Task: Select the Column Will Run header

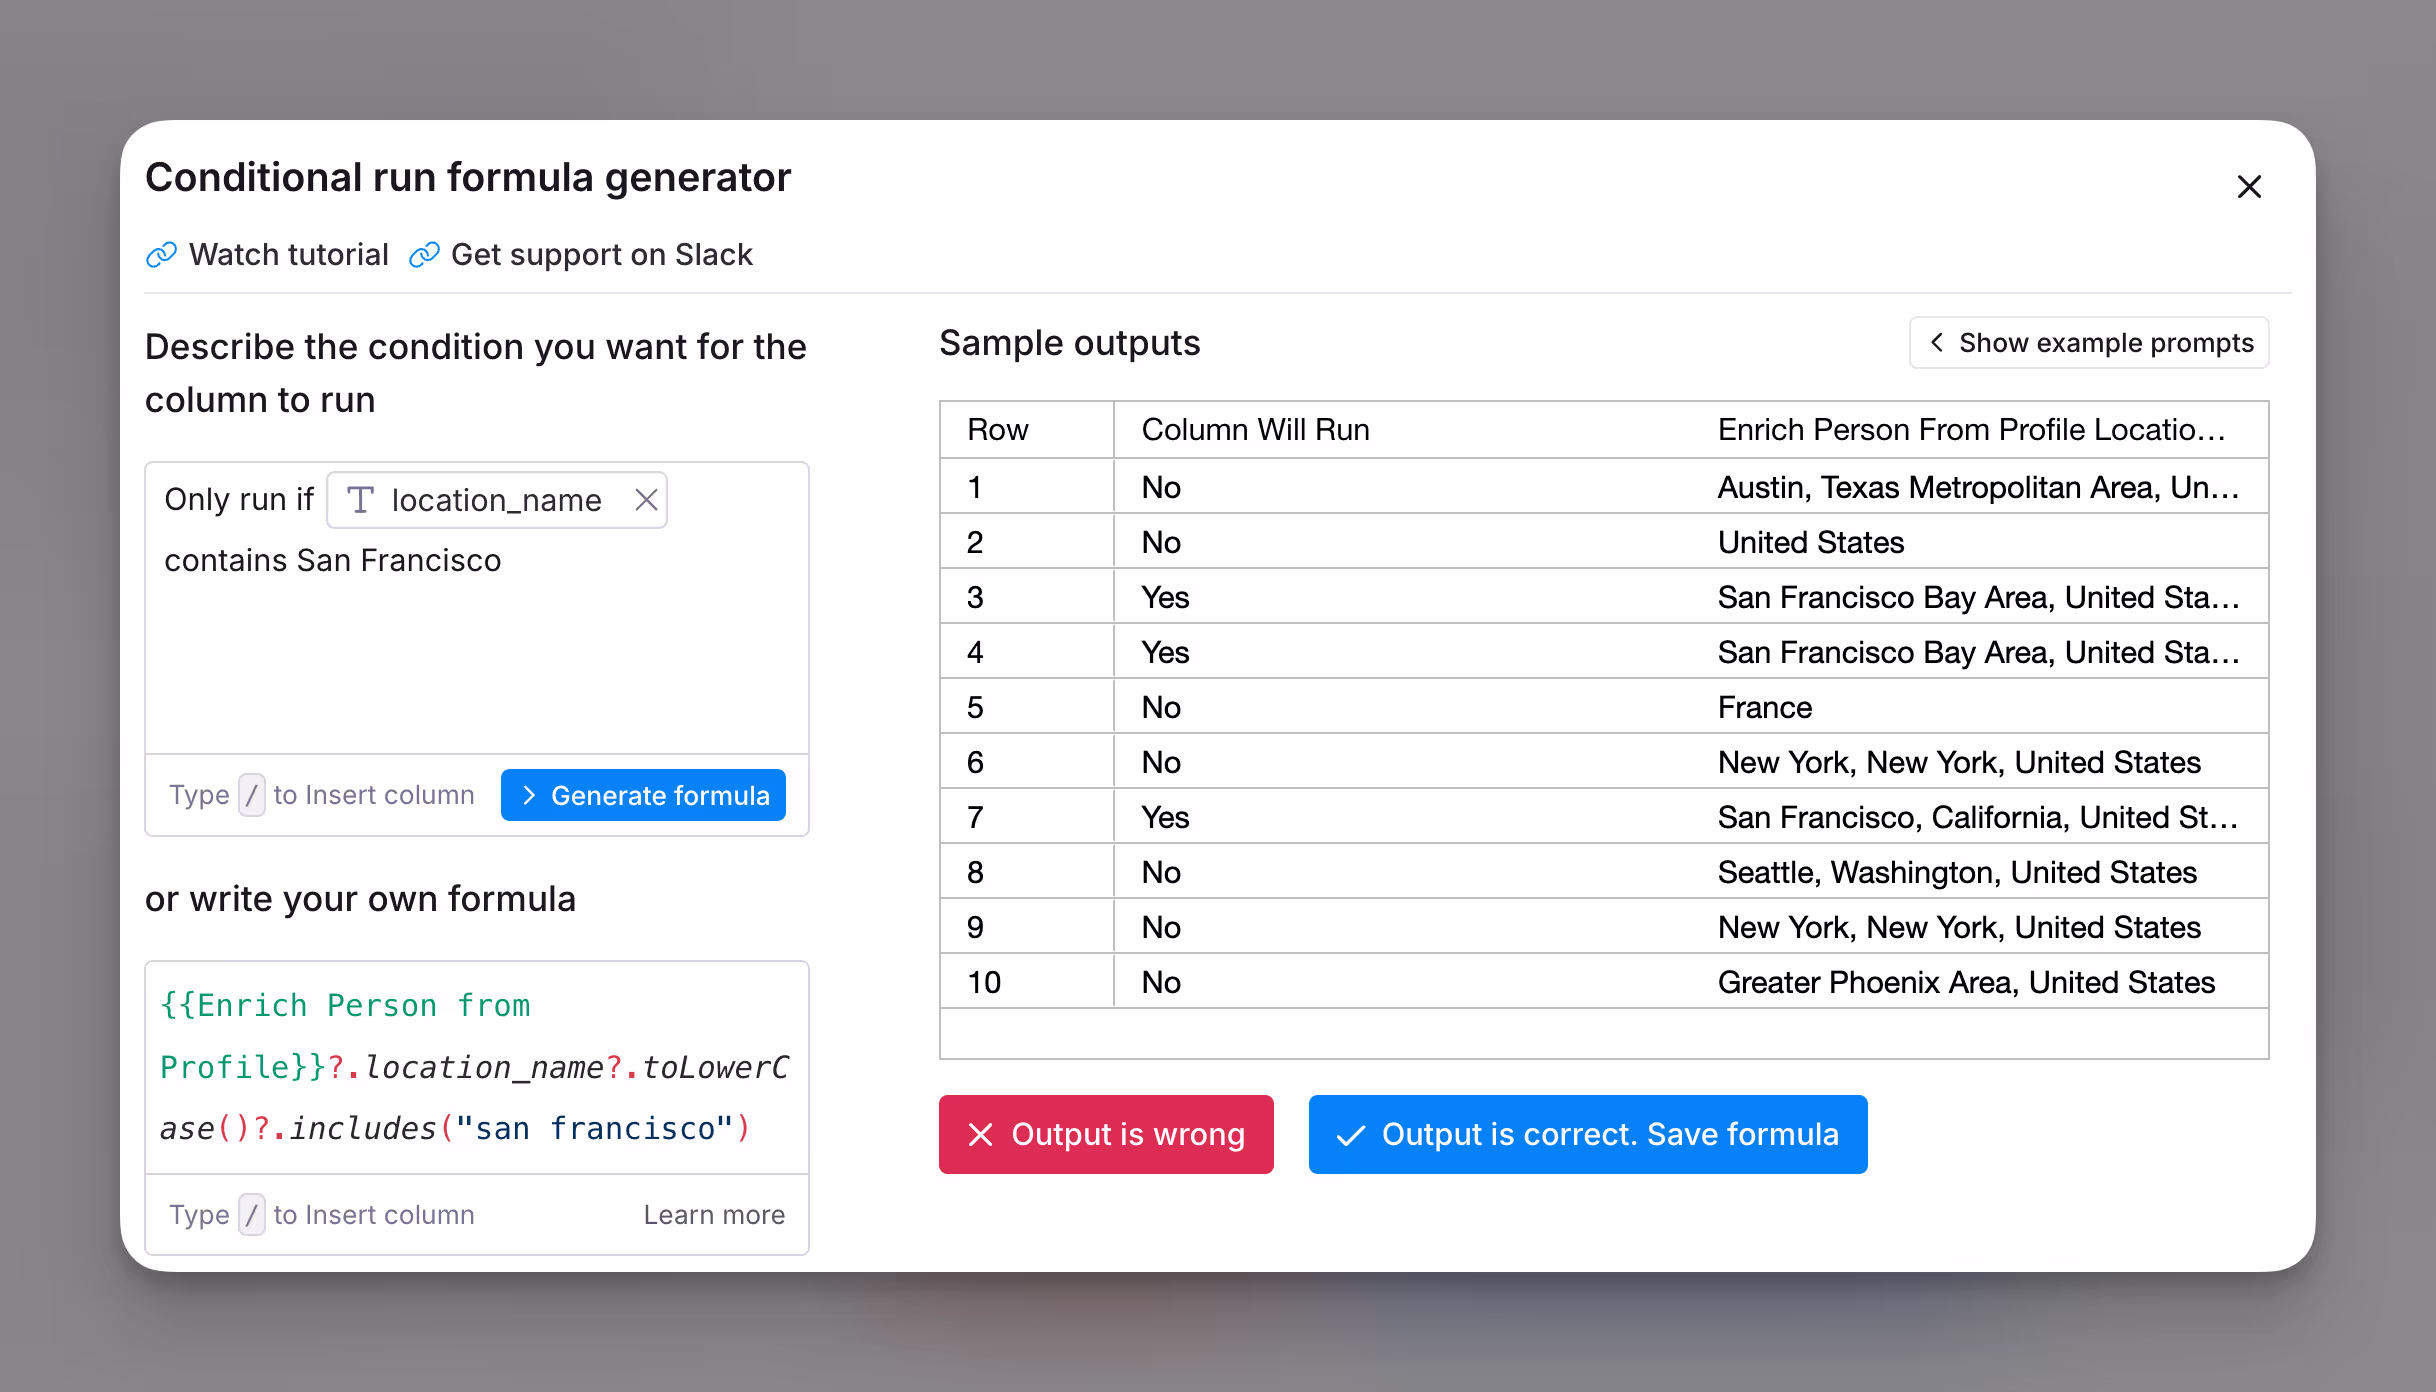Action: [x=1255, y=430]
